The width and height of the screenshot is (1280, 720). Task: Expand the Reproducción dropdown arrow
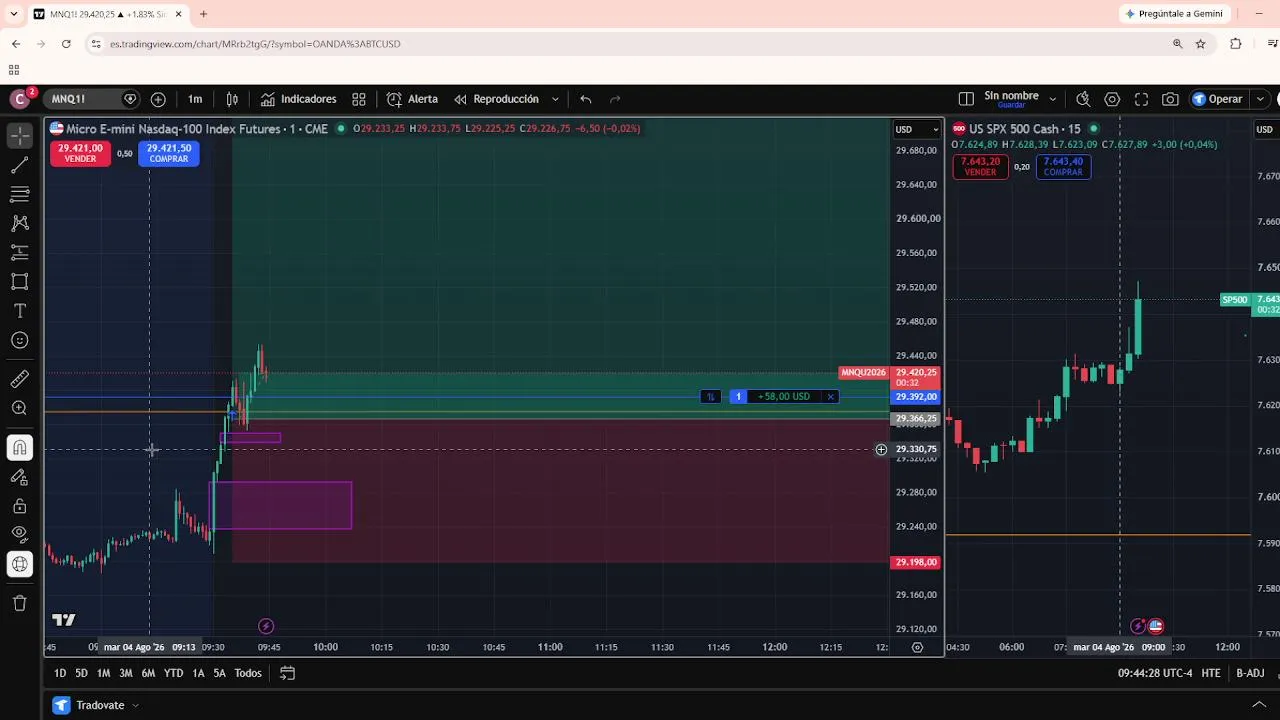[x=555, y=99]
